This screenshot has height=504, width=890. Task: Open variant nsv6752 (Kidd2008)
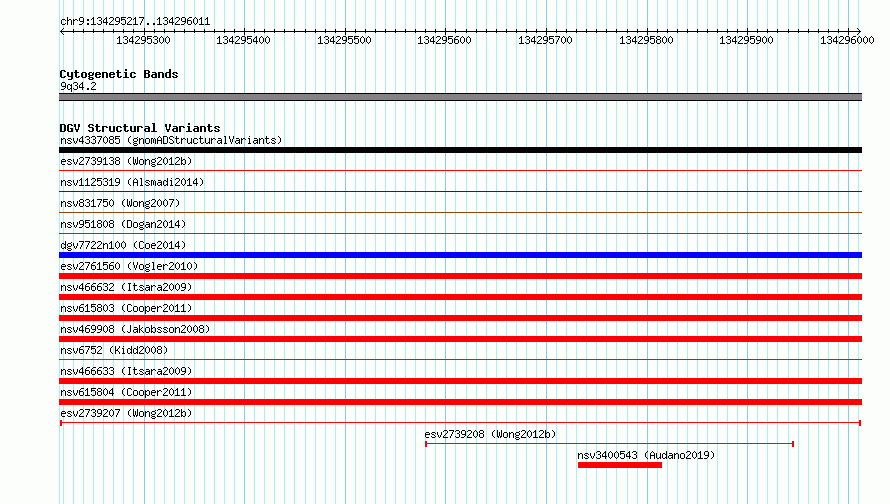114,350
